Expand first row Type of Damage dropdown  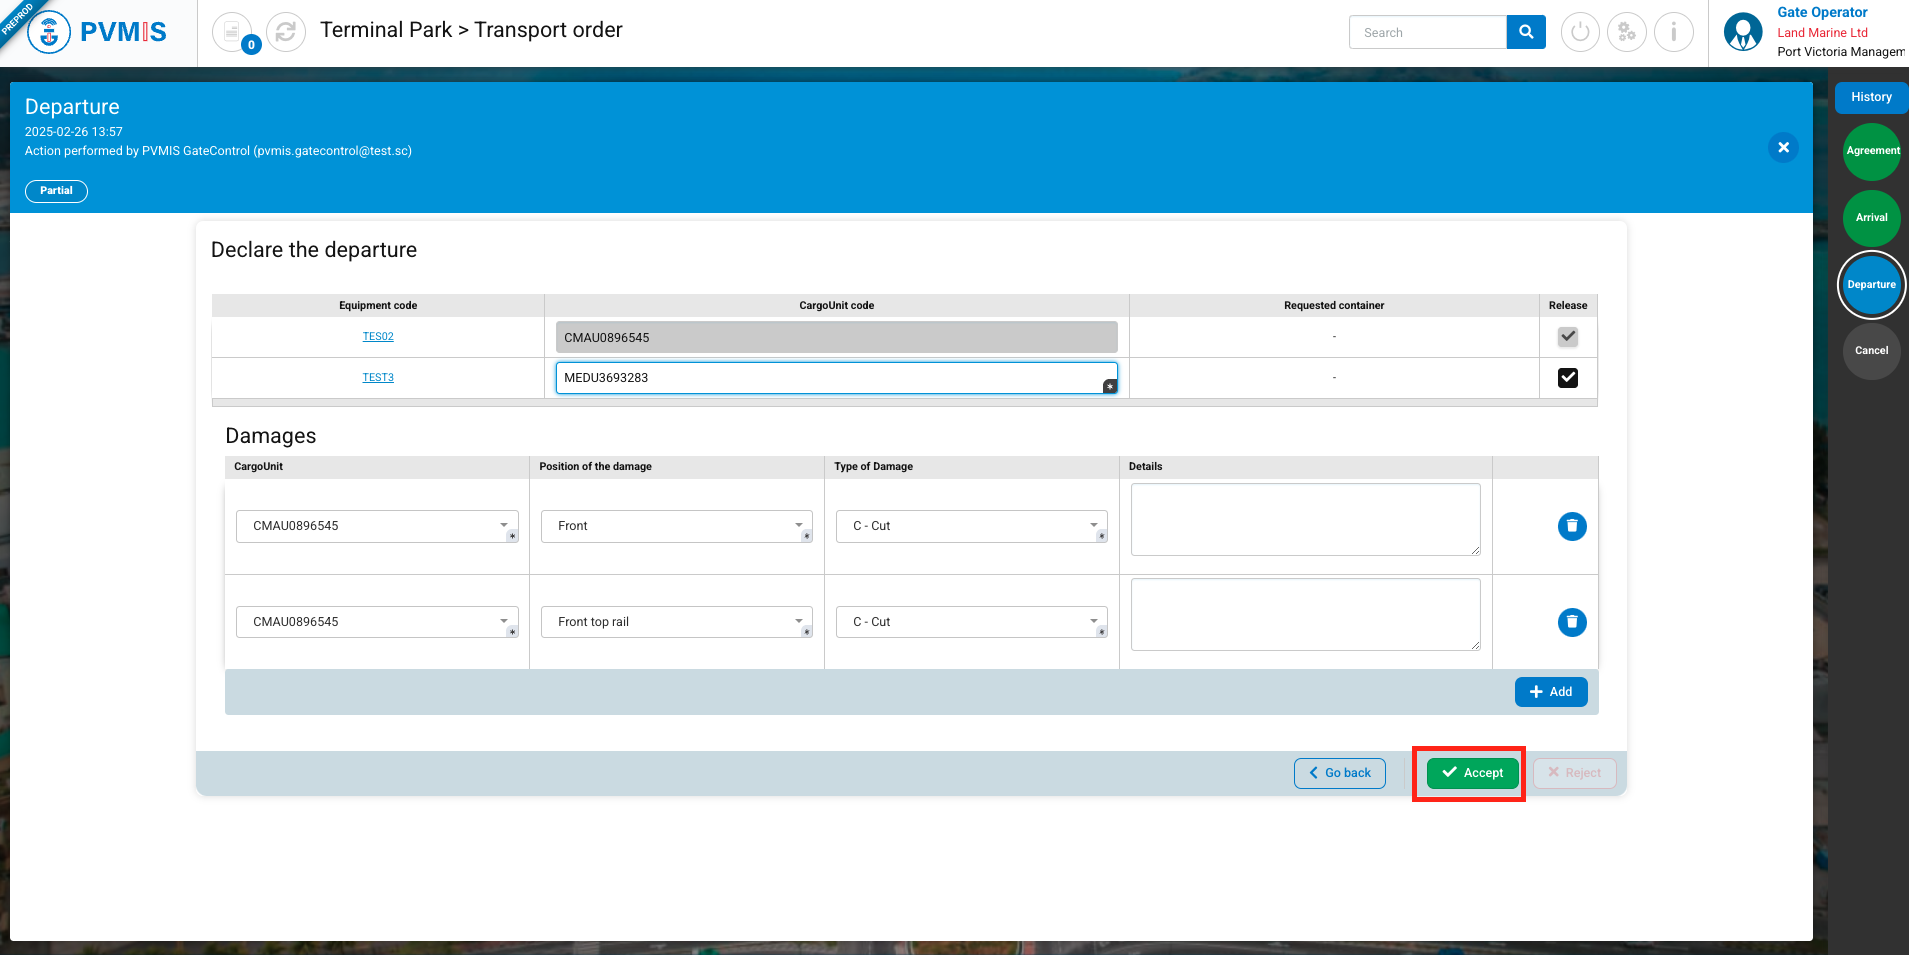pos(971,526)
